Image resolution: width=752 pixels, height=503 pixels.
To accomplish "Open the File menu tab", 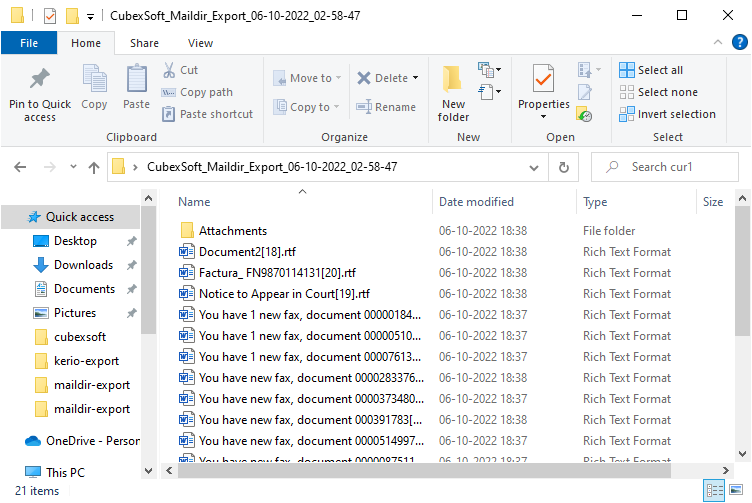I will pyautogui.click(x=29, y=43).
